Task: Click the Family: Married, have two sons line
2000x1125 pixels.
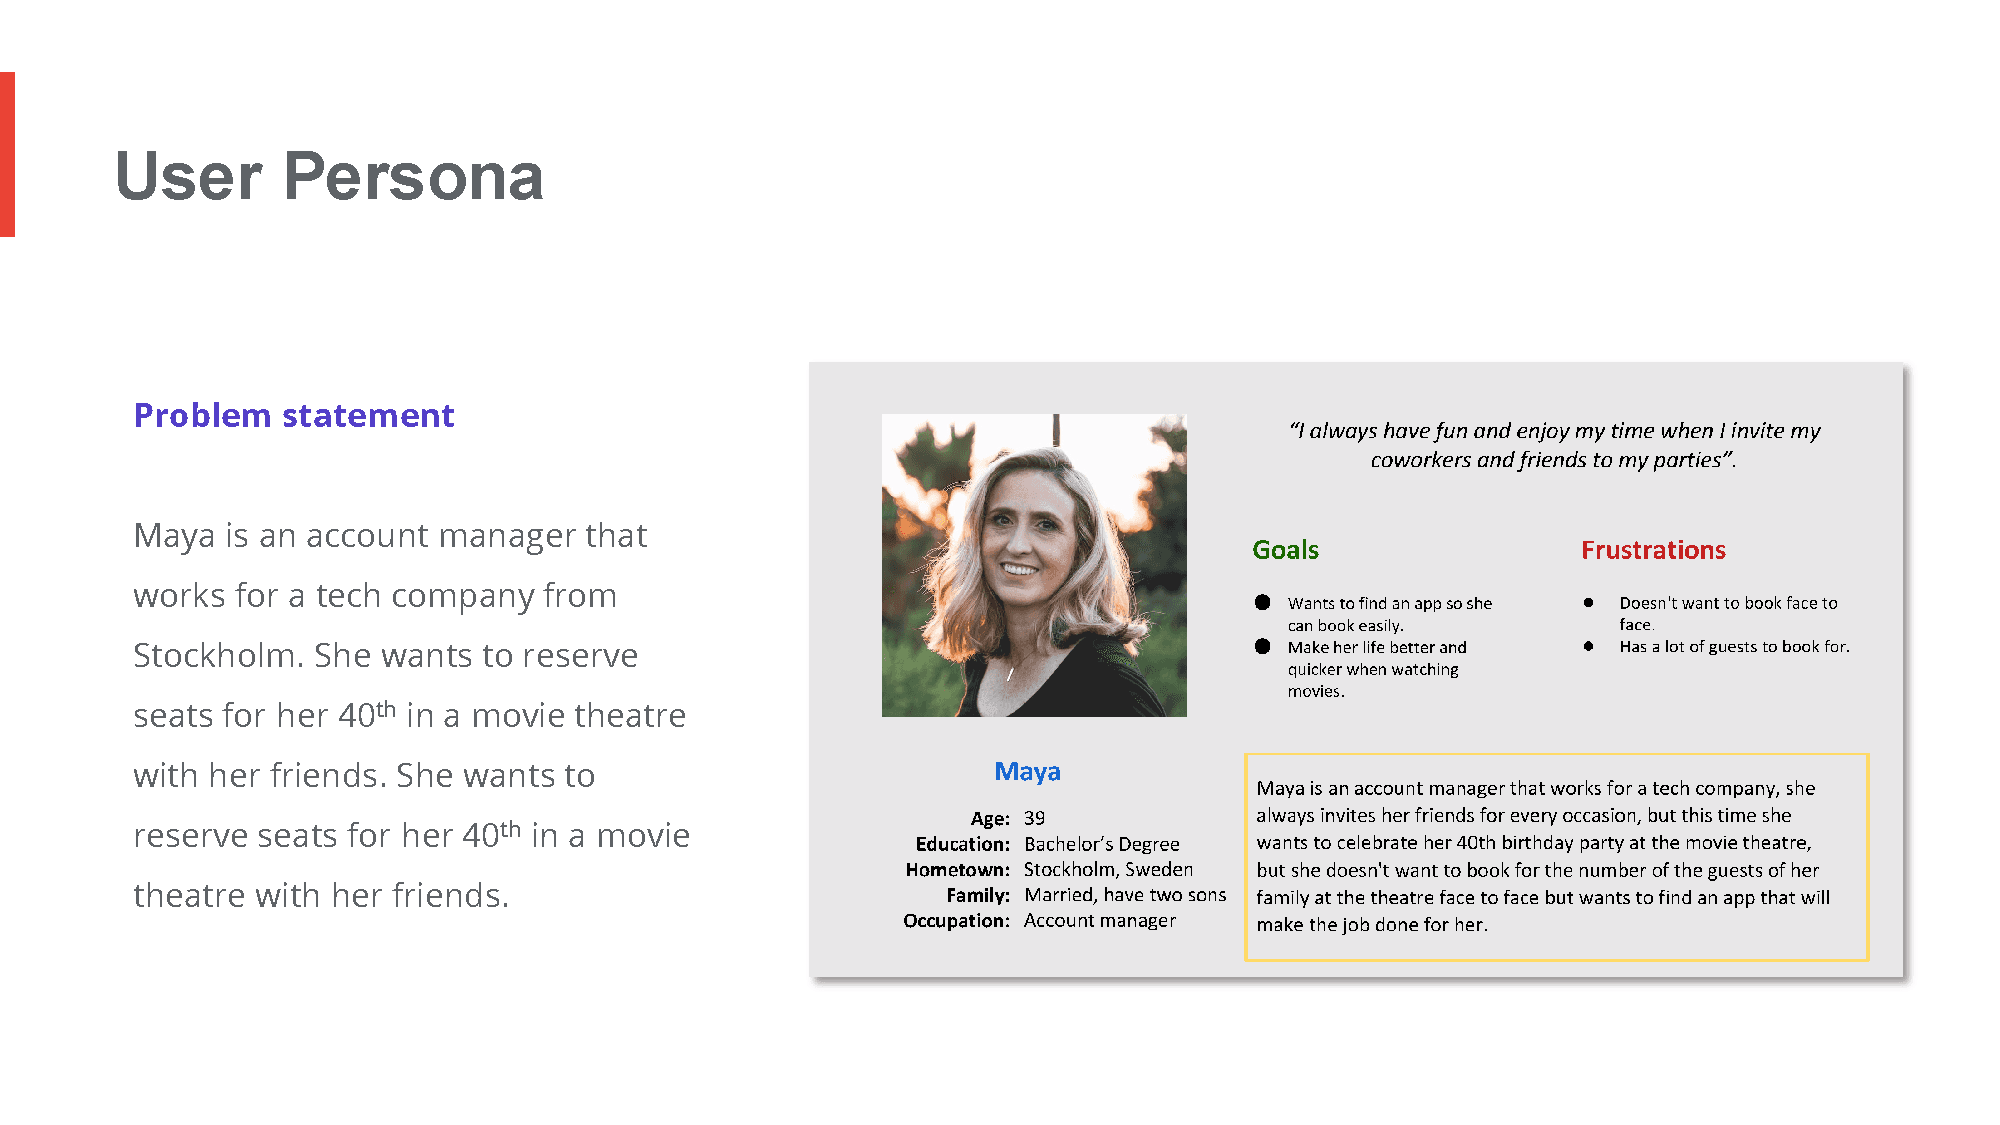Action: pyautogui.click(x=1086, y=895)
